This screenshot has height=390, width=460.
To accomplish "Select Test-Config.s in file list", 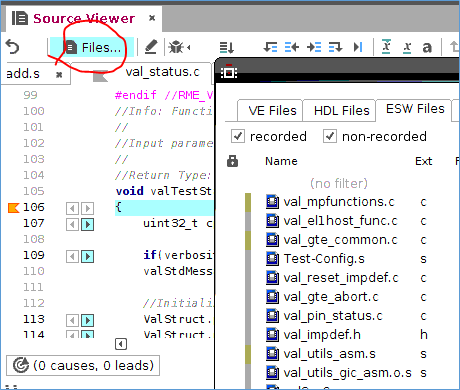I will [324, 259].
